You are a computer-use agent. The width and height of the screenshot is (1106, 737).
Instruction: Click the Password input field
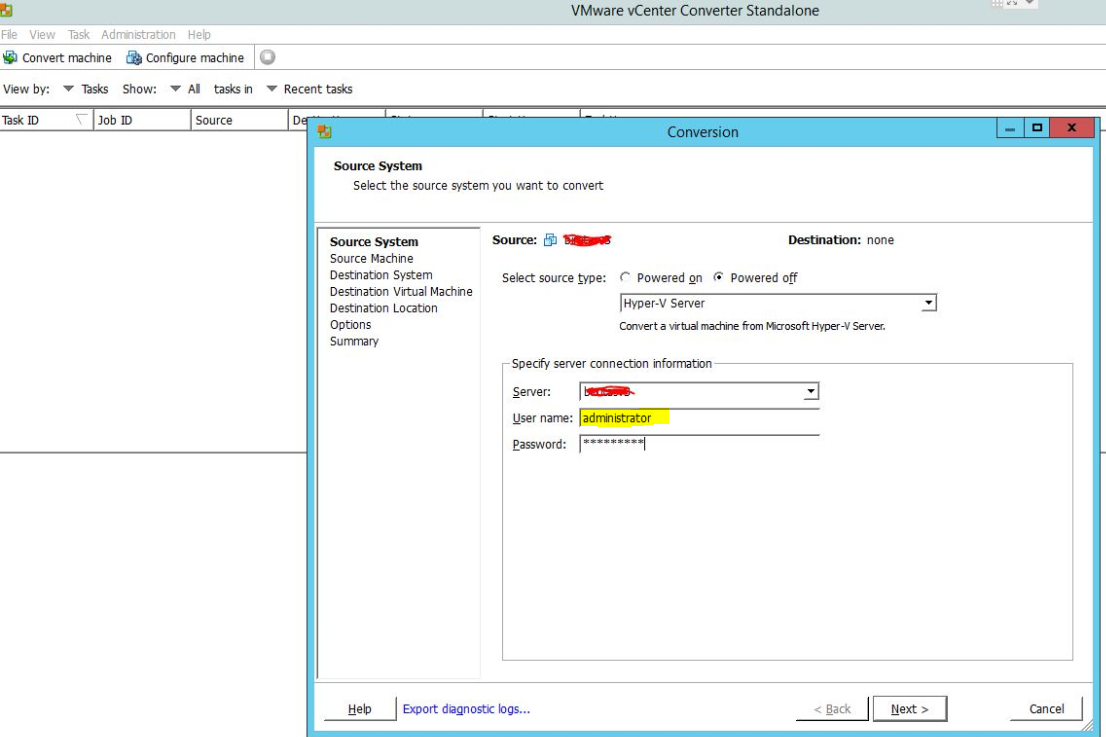[x=699, y=444]
